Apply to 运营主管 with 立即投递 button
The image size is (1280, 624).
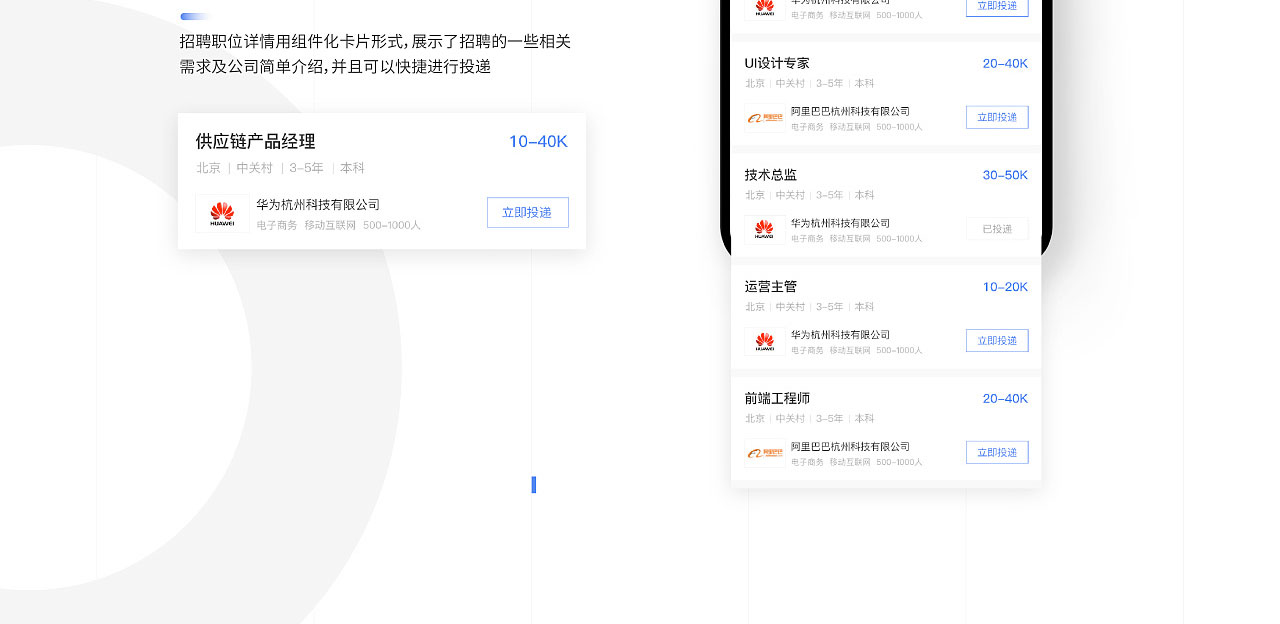[x=997, y=341]
